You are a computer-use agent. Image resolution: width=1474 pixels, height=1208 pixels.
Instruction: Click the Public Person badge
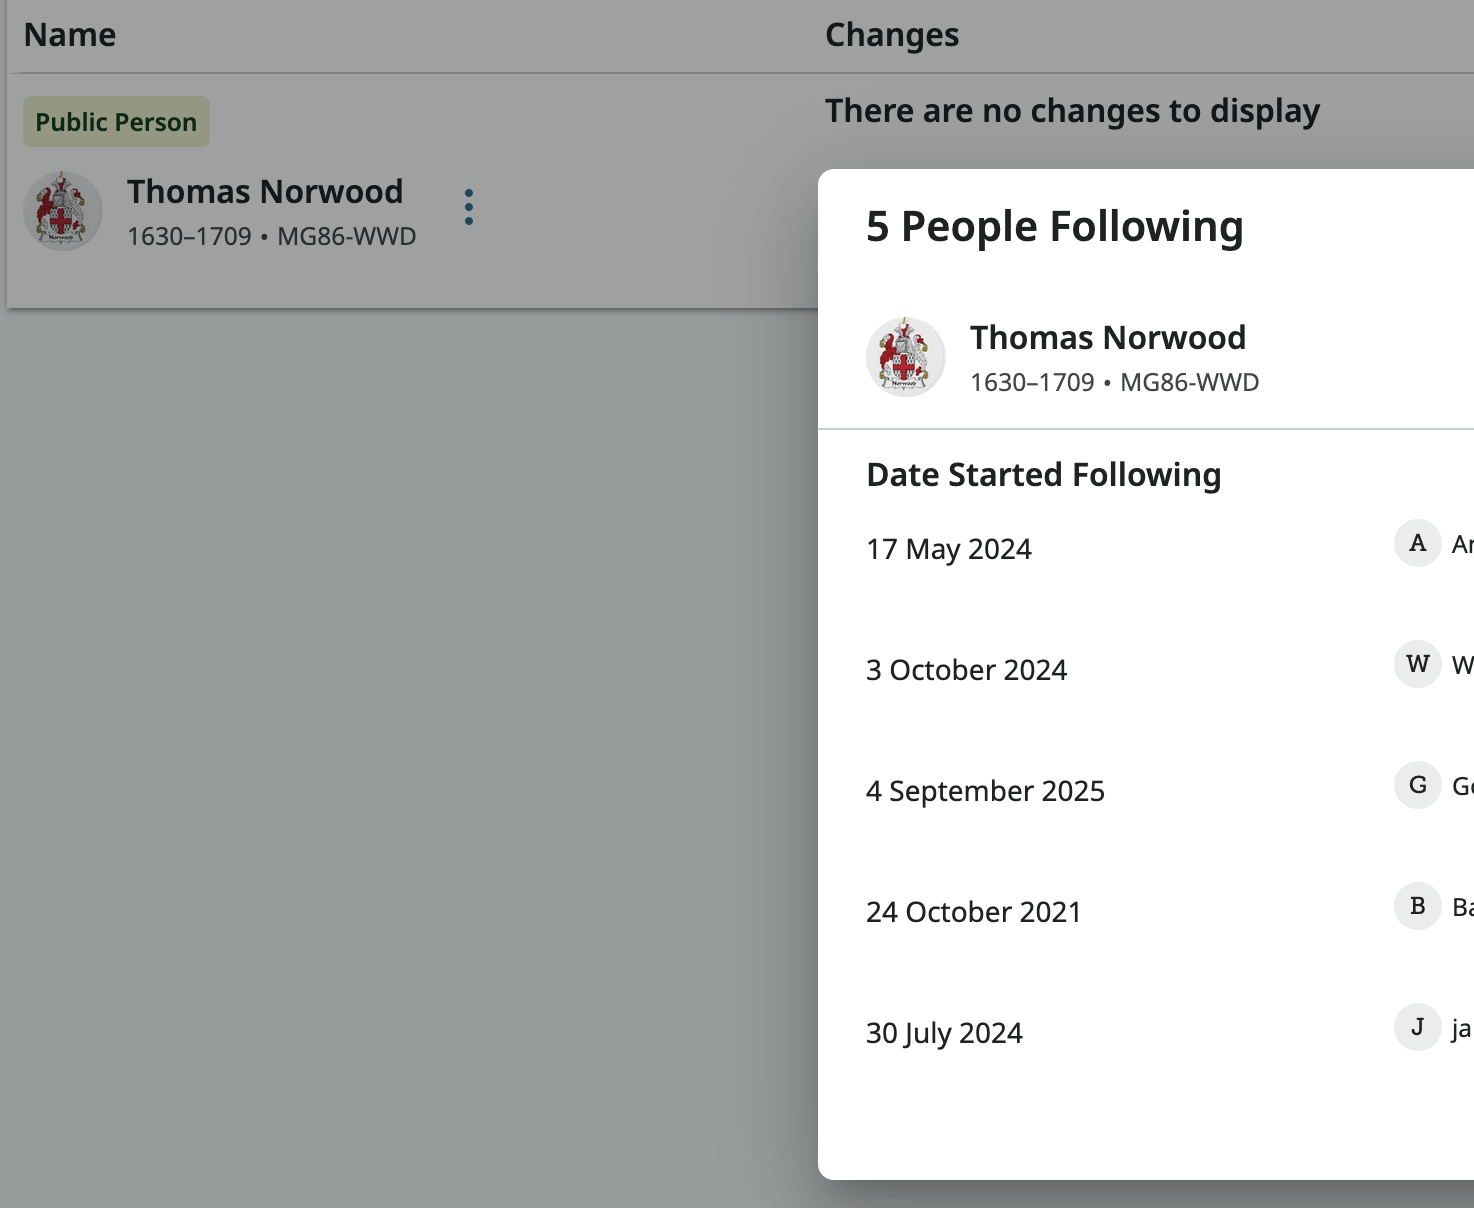click(116, 121)
